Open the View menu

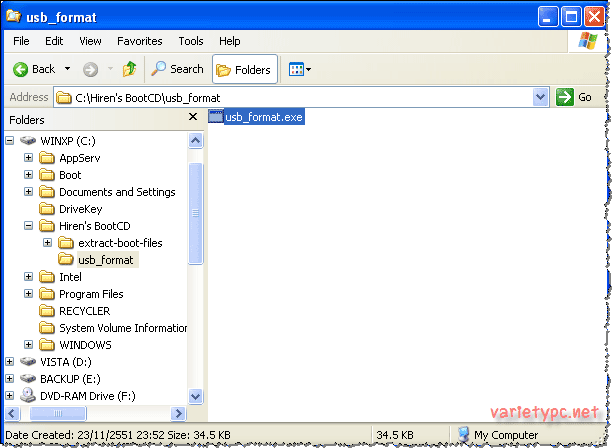click(x=90, y=41)
